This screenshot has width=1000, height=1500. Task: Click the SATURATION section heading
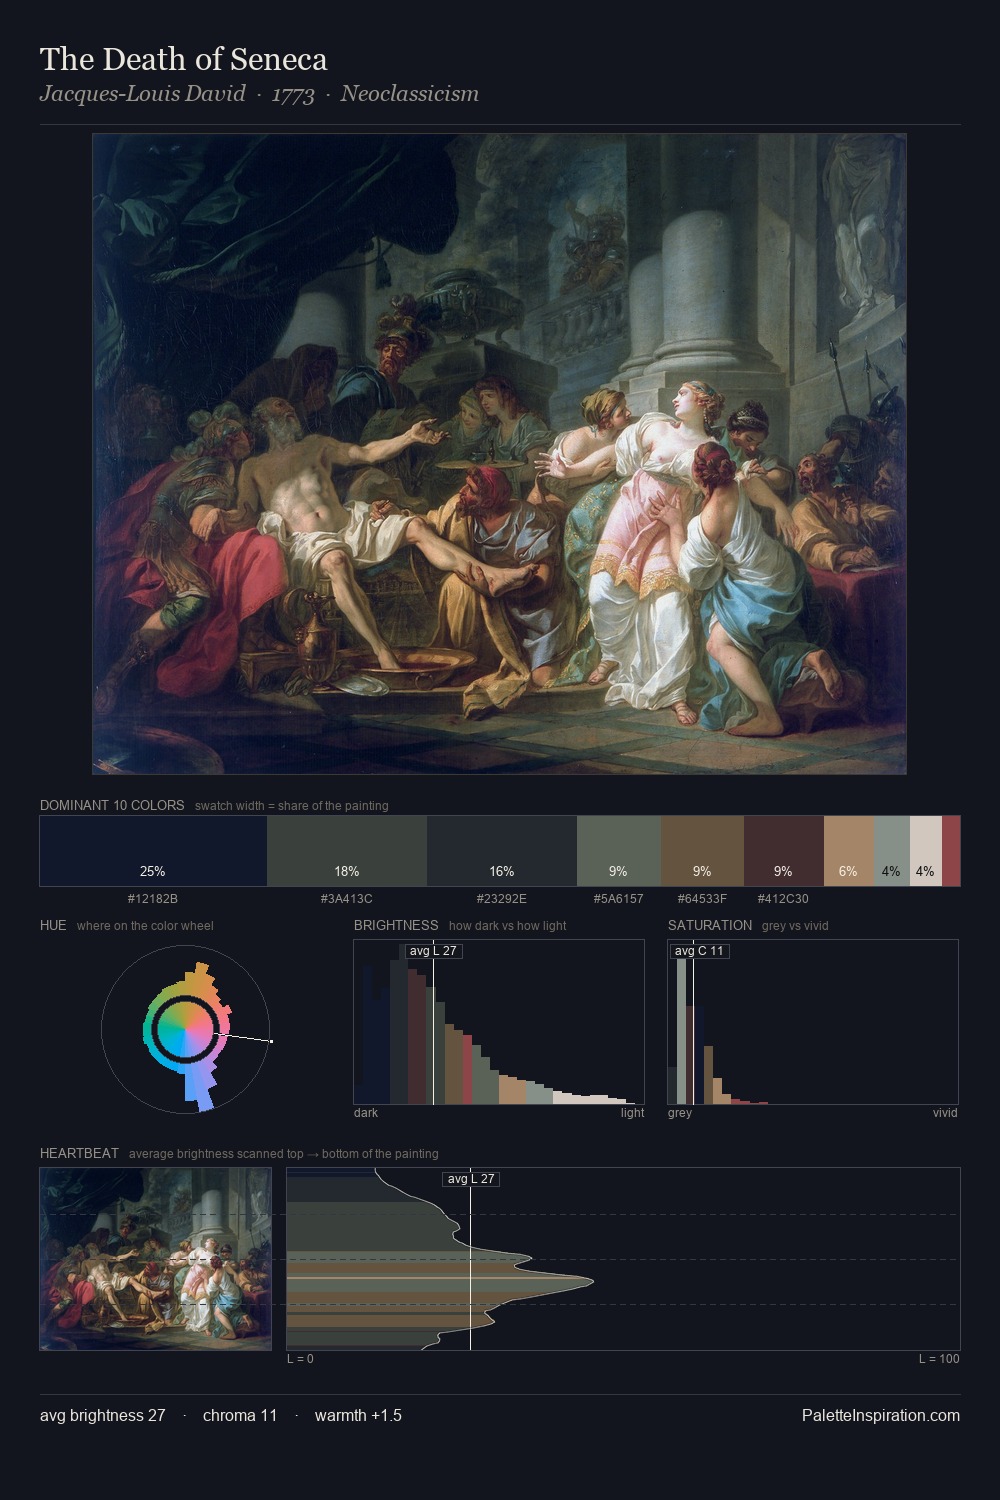click(x=710, y=925)
